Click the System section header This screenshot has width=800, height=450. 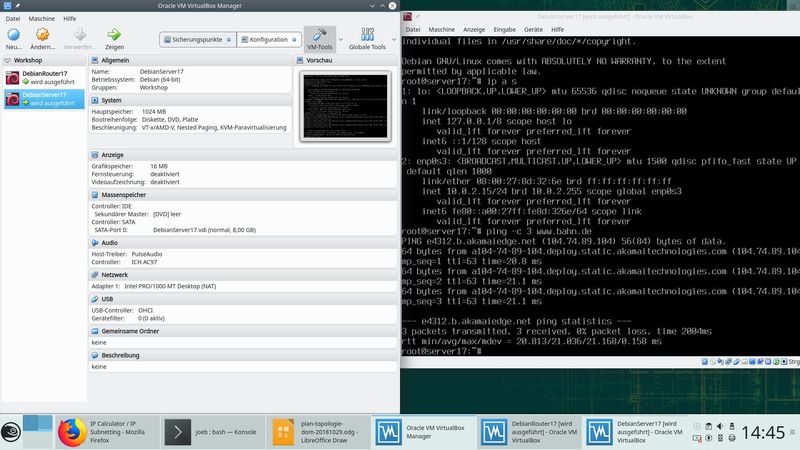pos(190,101)
